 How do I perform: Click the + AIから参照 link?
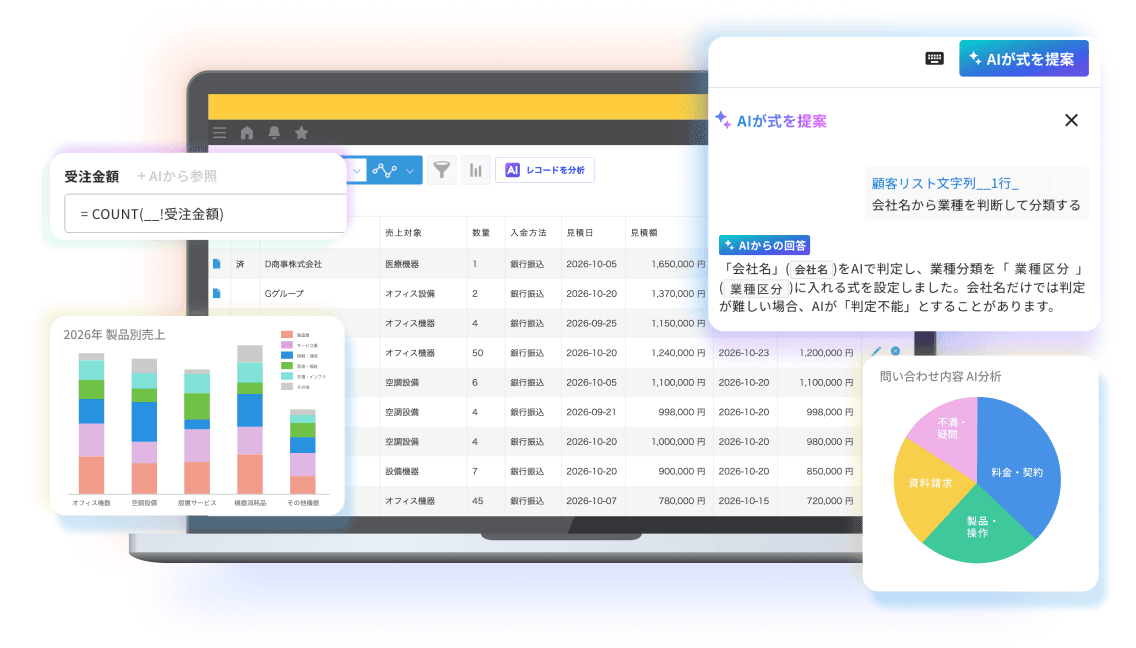pos(177,176)
